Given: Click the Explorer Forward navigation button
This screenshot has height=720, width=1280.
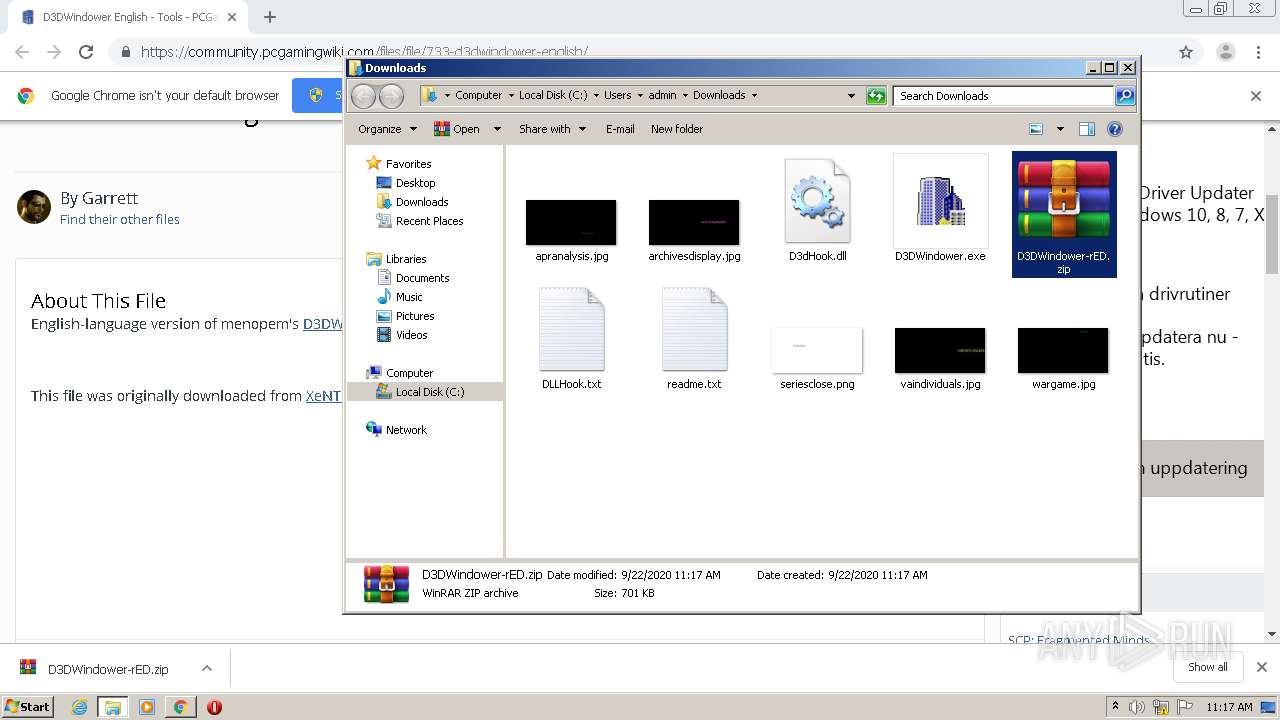Looking at the screenshot, I should click(x=391, y=96).
